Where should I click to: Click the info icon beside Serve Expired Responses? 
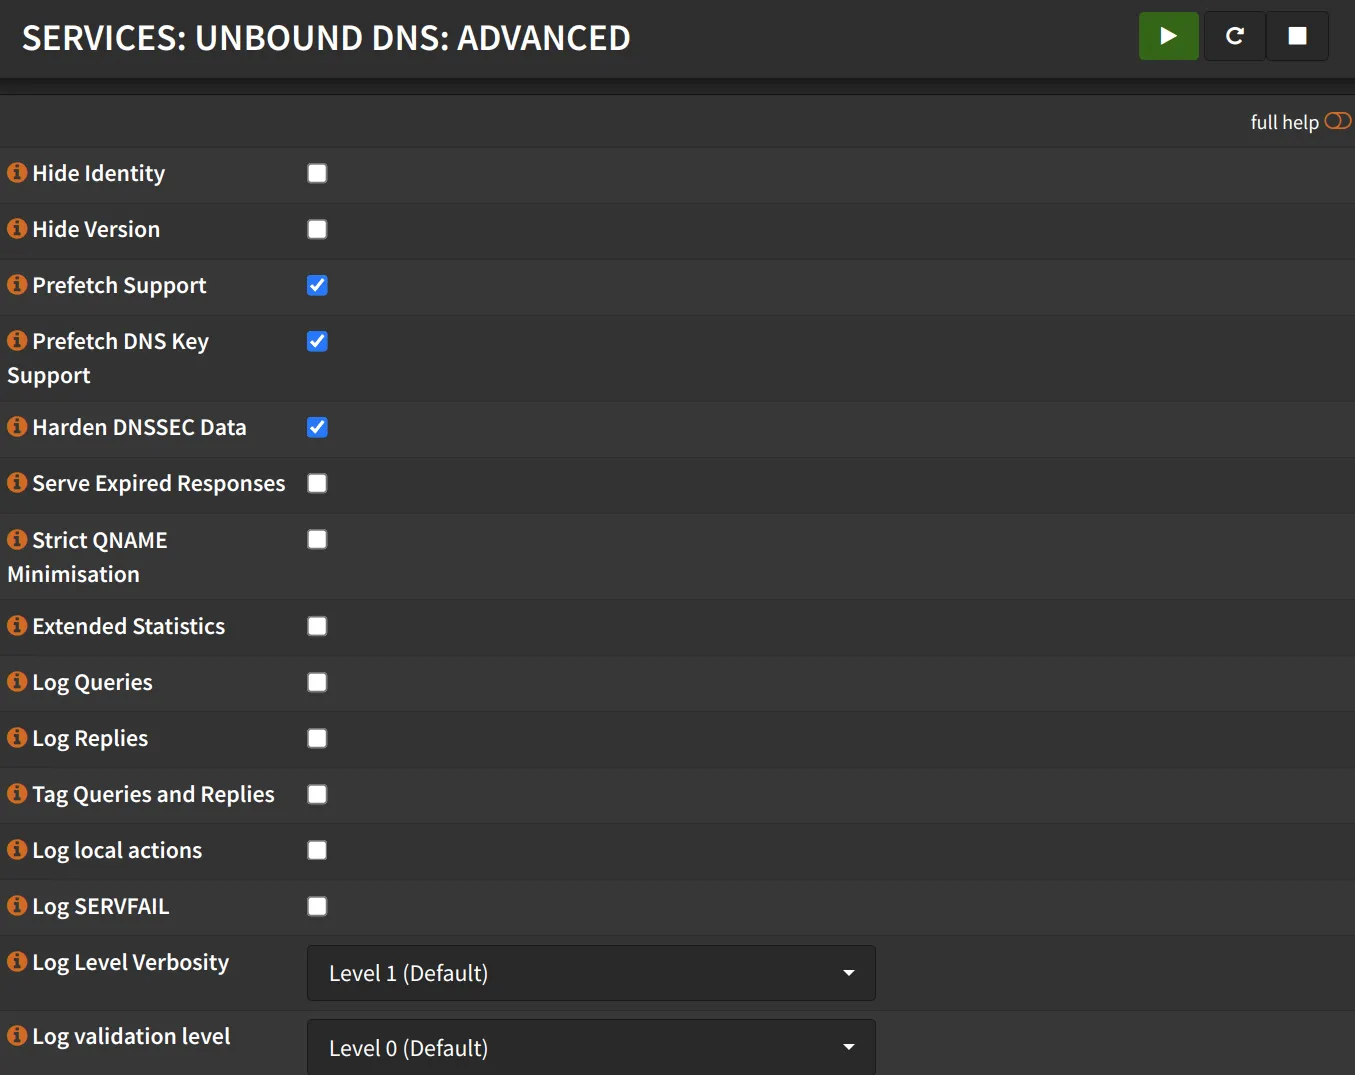[16, 482]
